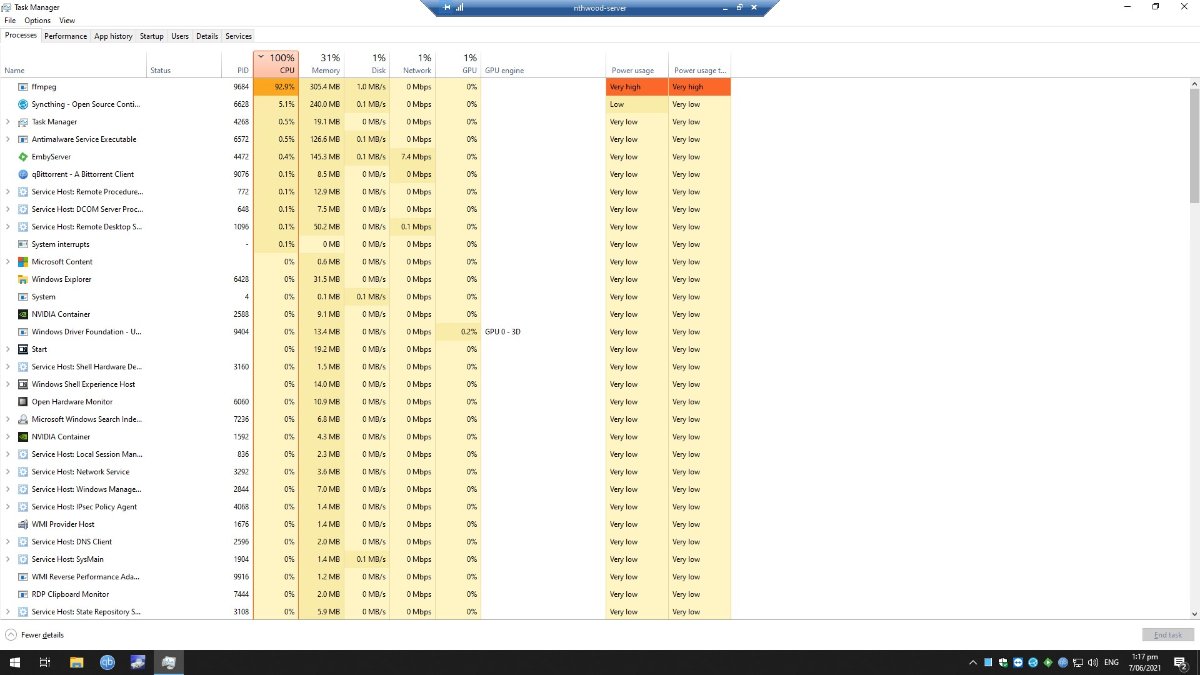Expand the Start process group
The height and width of the screenshot is (675, 1200).
[x=8, y=349]
